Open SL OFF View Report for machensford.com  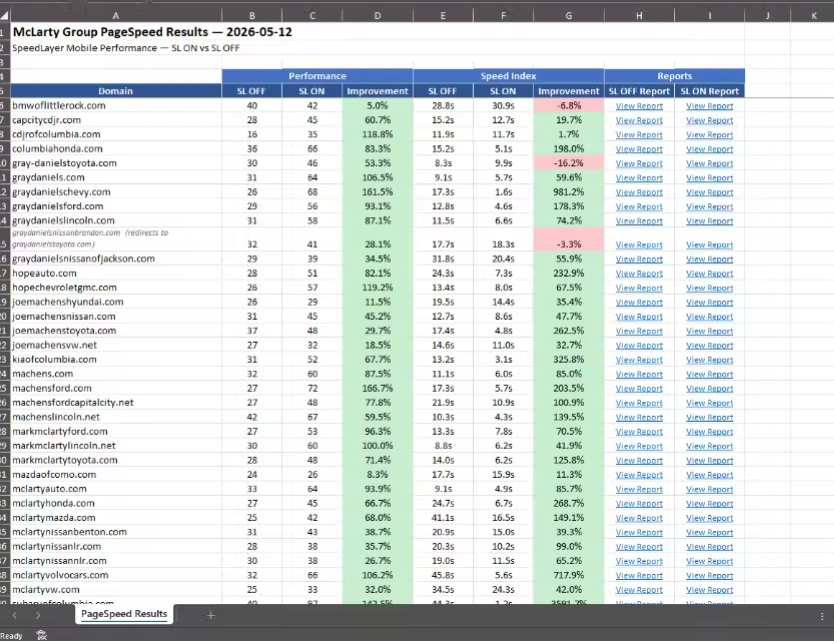639,388
